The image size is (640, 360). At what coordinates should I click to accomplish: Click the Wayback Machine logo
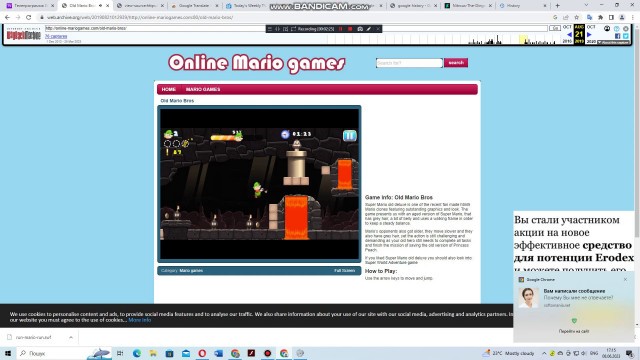point(23,35)
